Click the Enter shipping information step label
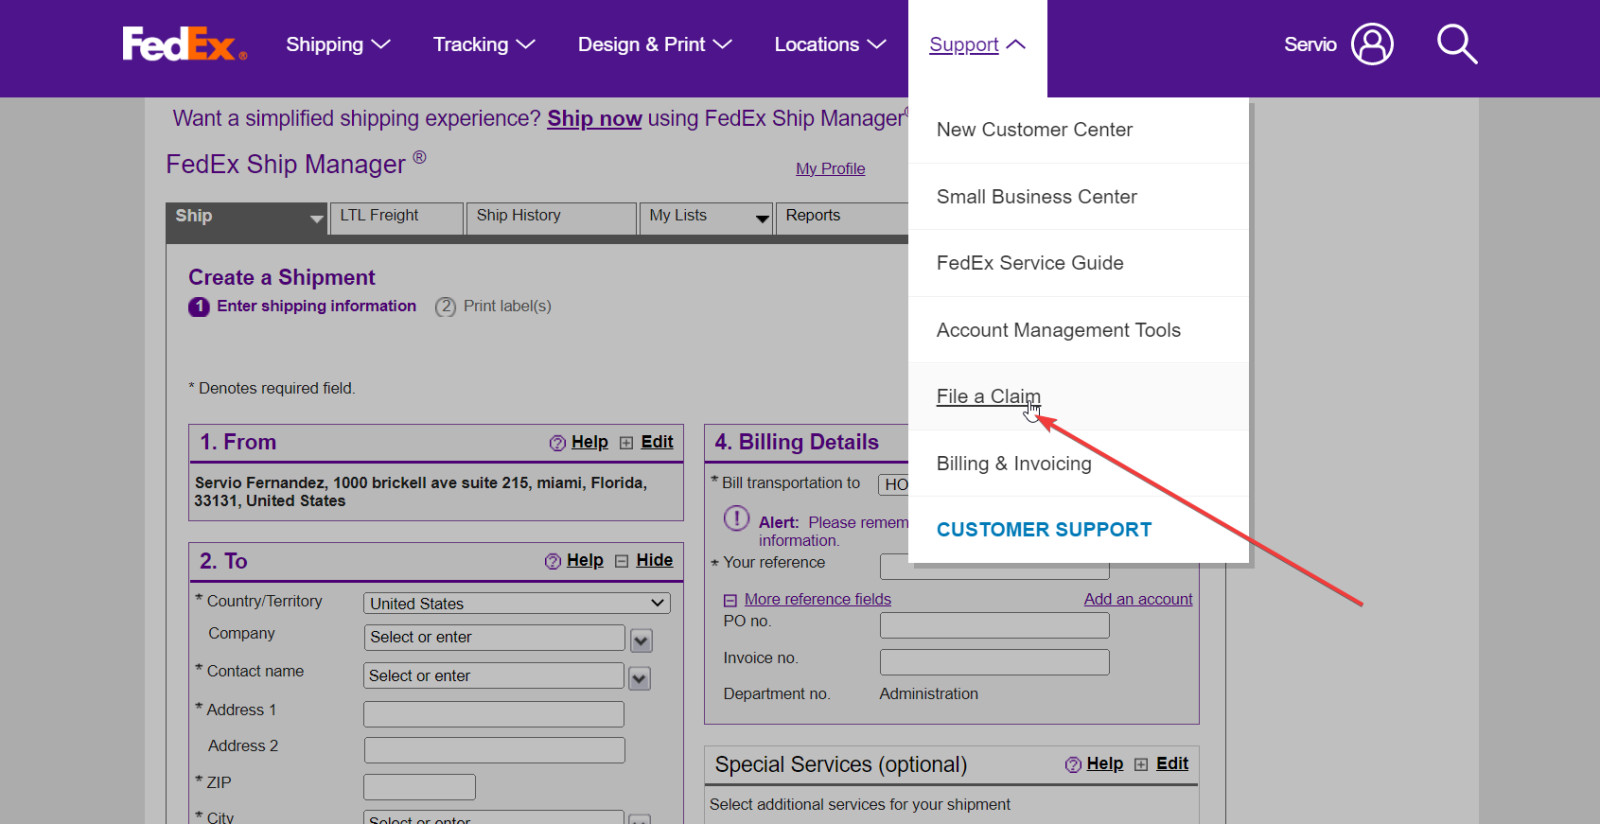Screen dimensions: 1600x824 (x=317, y=306)
